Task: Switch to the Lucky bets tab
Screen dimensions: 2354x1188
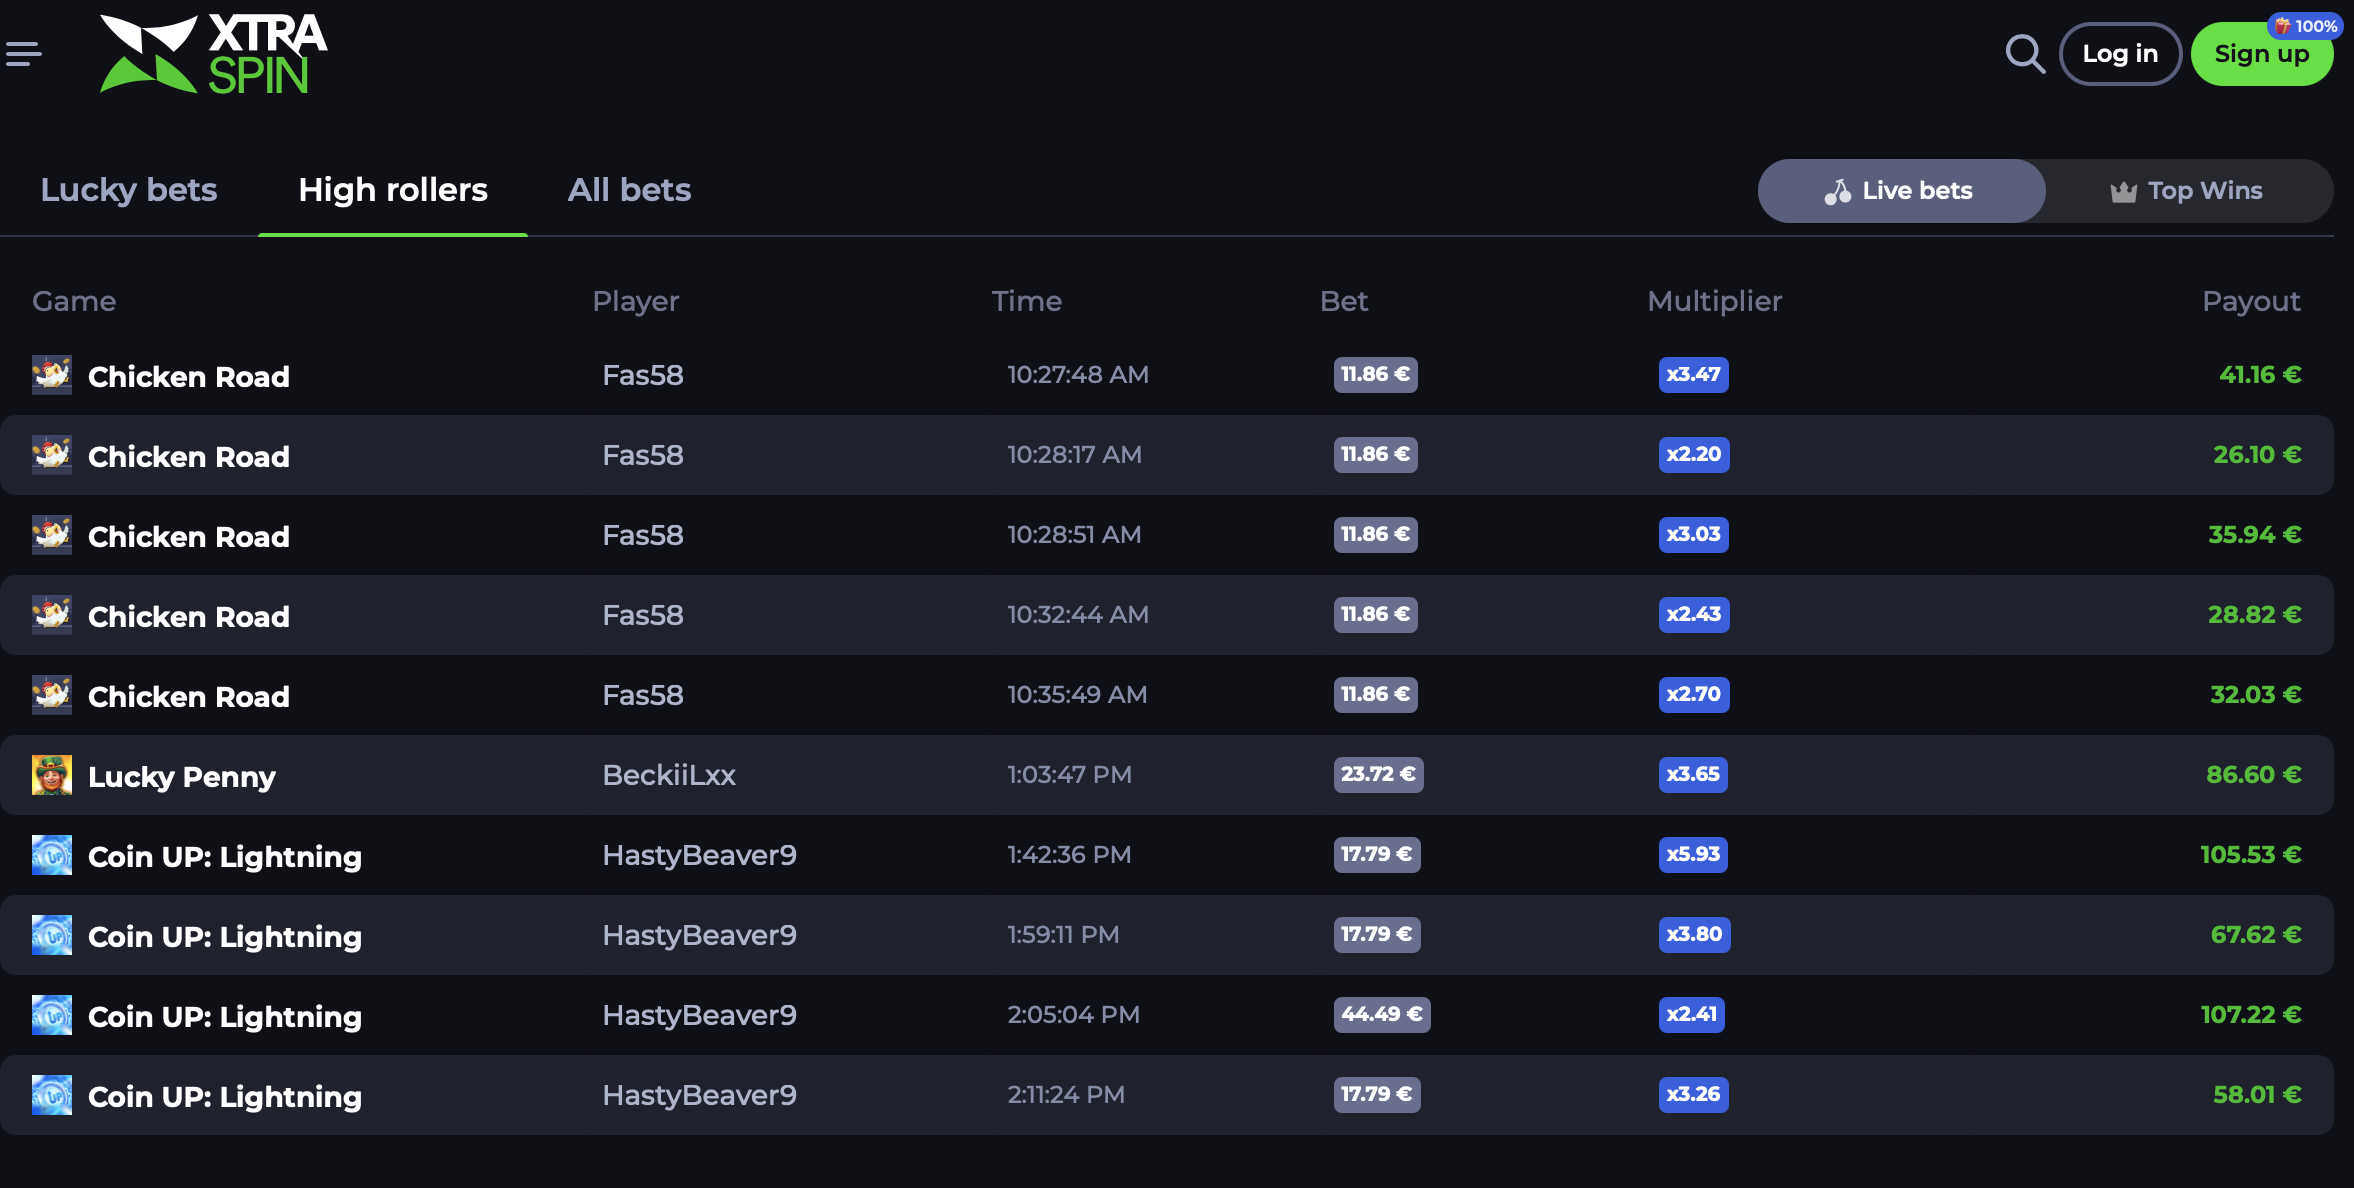Action: click(x=129, y=190)
